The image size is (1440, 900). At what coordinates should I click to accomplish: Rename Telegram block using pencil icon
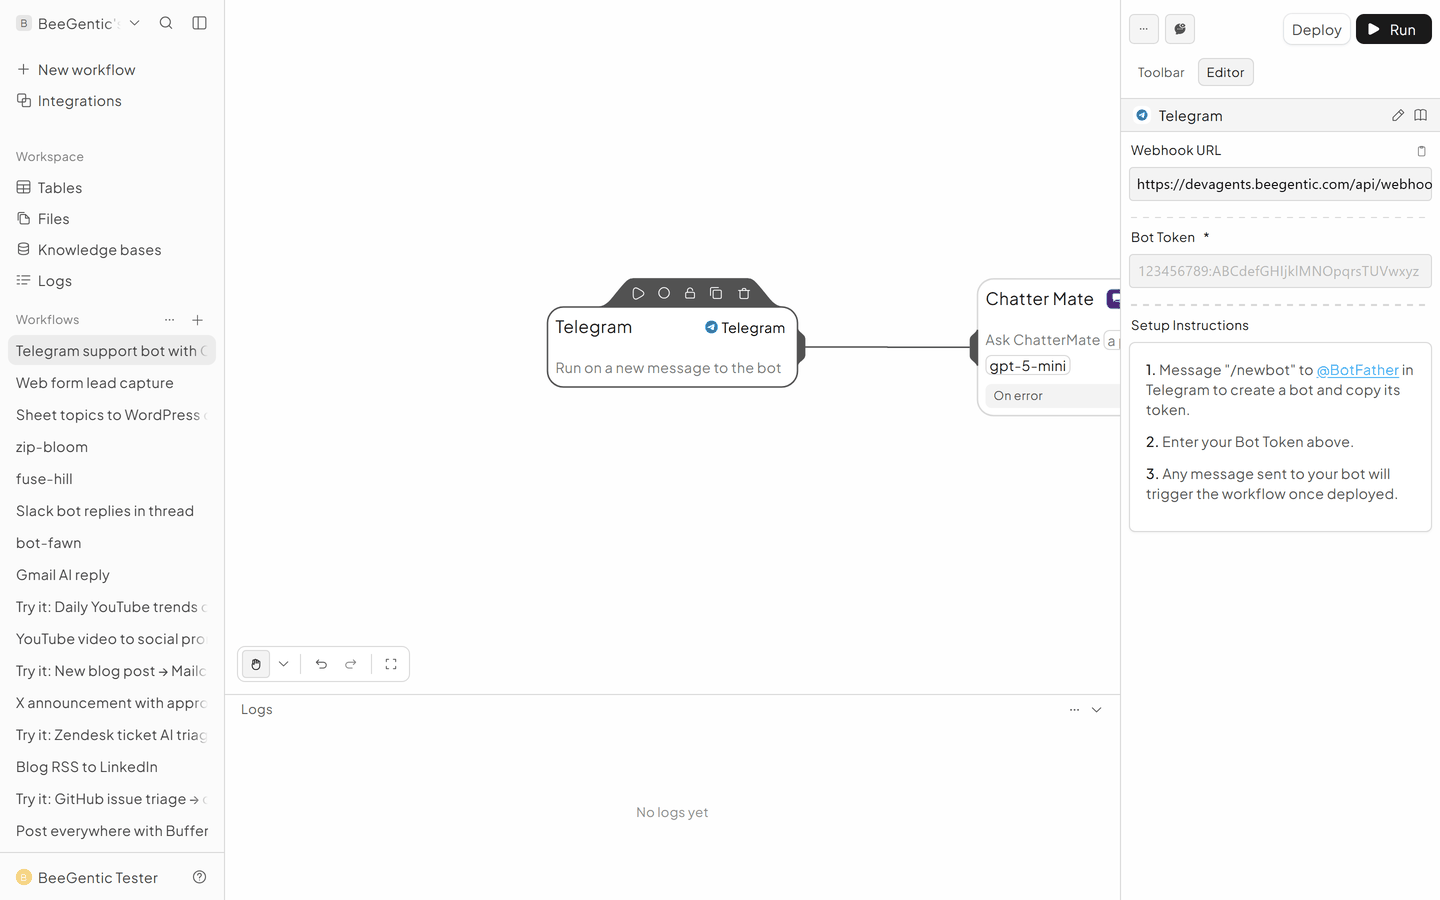pos(1398,115)
